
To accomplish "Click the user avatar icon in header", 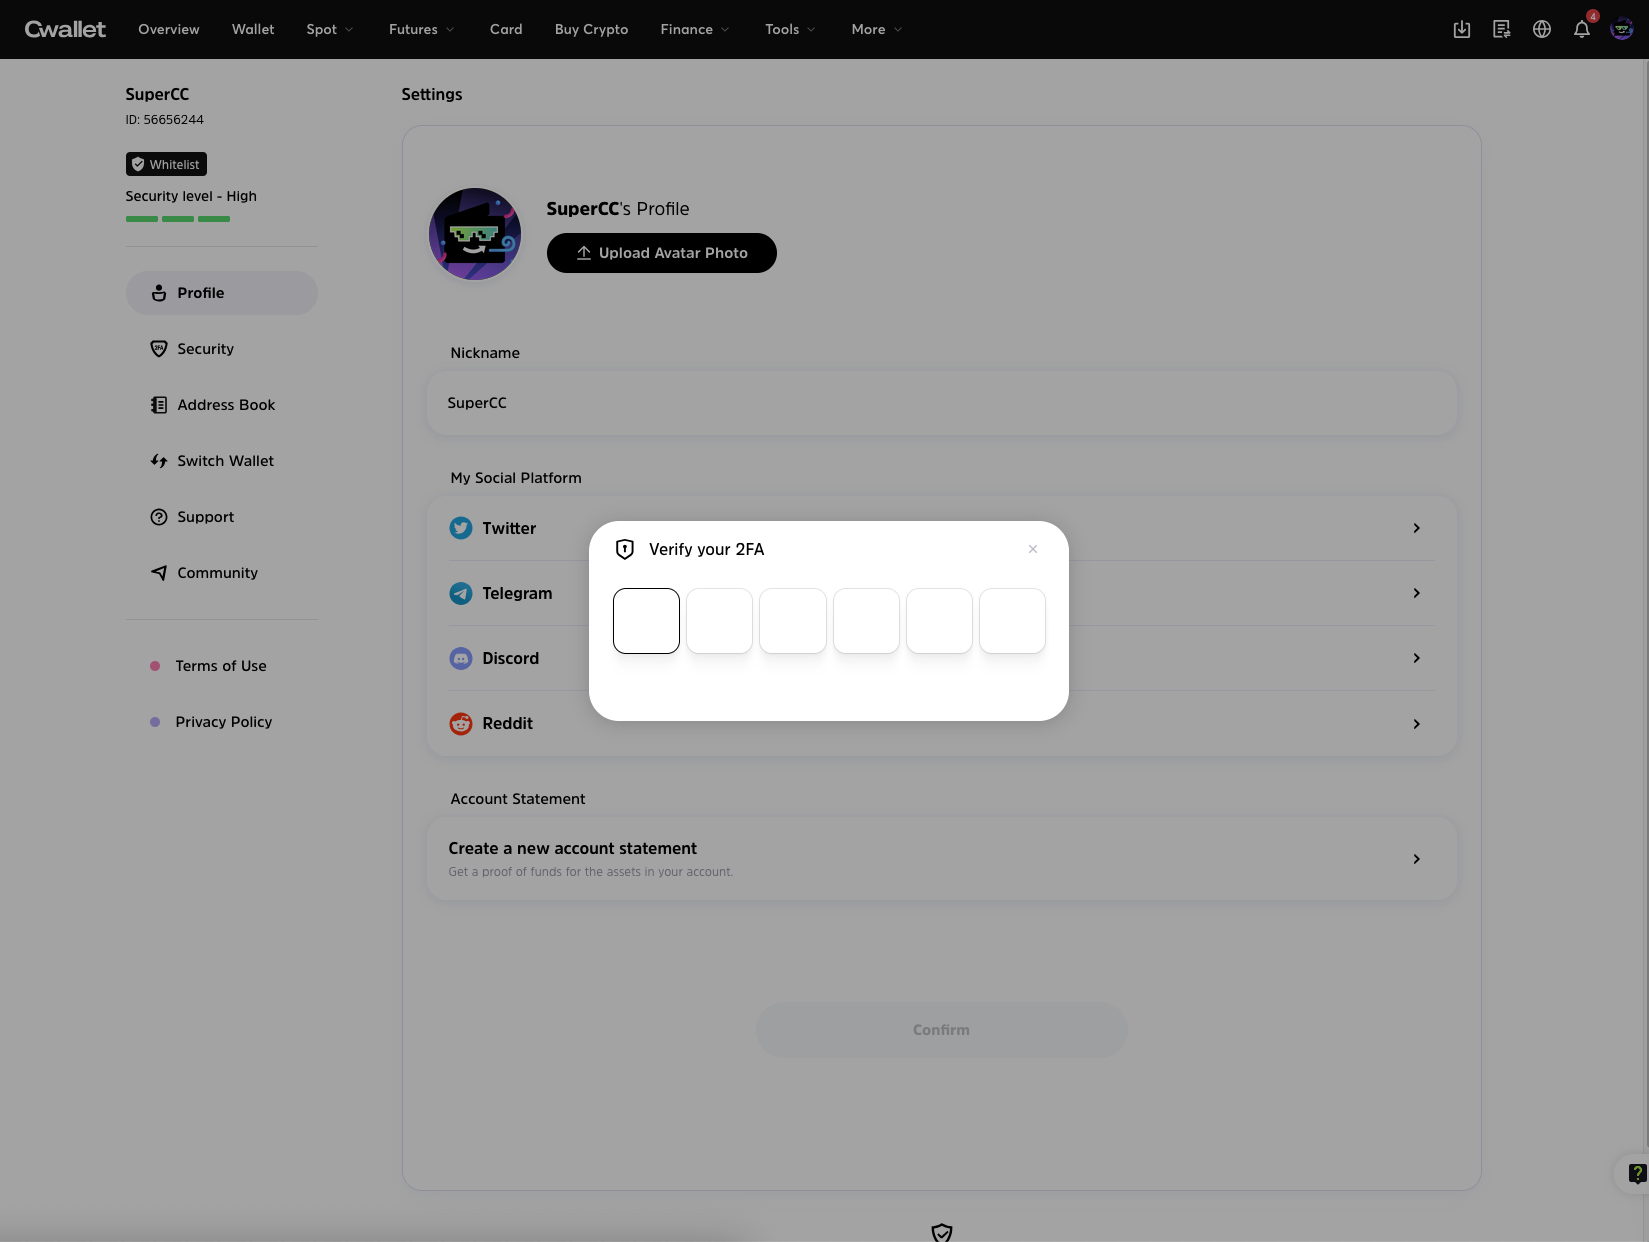I will [1622, 29].
